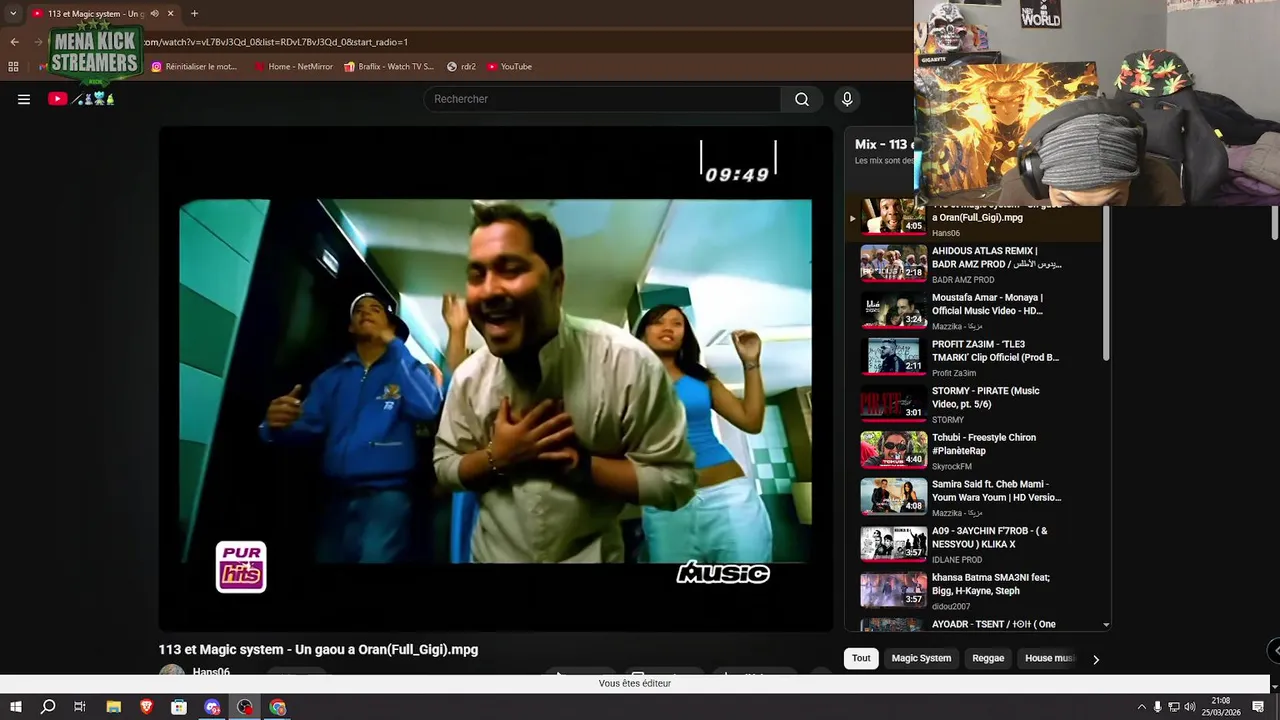Image resolution: width=1280 pixels, height=720 pixels.
Task: Click the address bar URL
Action: pyautogui.click(x=276, y=42)
